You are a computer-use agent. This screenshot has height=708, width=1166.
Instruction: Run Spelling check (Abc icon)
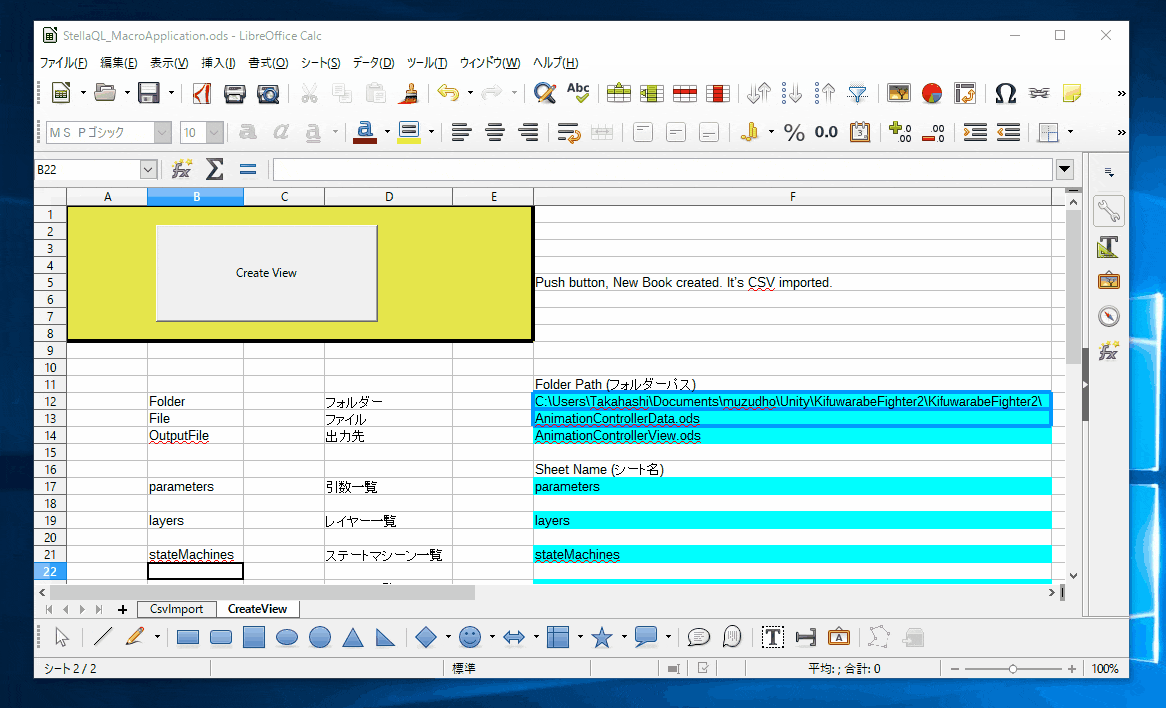pos(578,93)
